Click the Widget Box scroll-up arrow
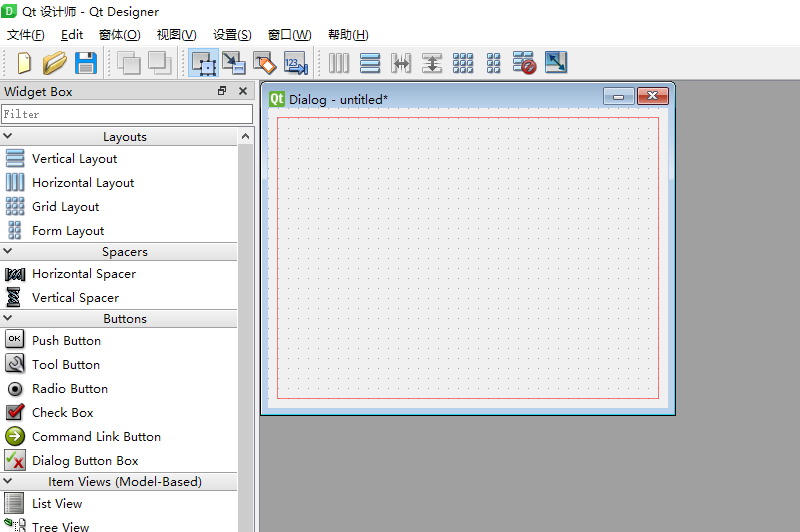Viewport: 800px width, 532px height. click(245, 137)
